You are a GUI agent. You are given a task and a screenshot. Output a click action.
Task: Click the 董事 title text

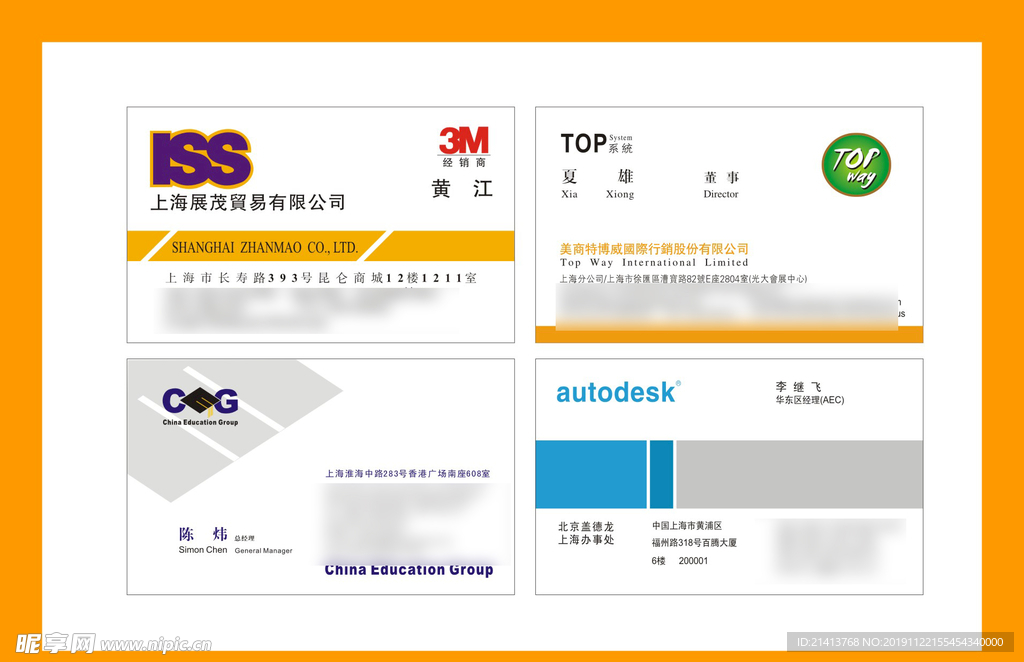721,177
